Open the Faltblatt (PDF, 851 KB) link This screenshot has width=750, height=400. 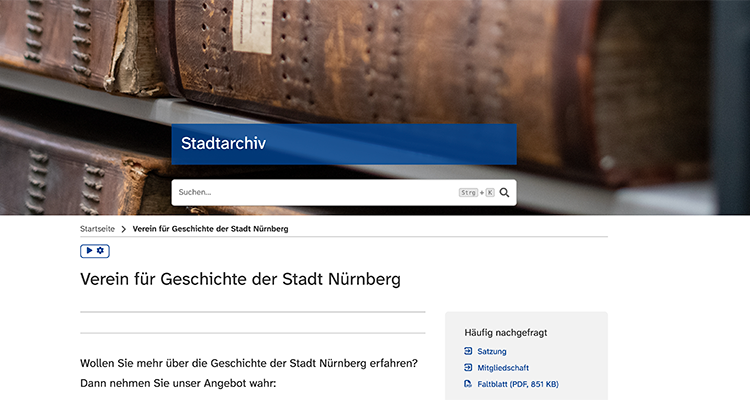tap(518, 384)
